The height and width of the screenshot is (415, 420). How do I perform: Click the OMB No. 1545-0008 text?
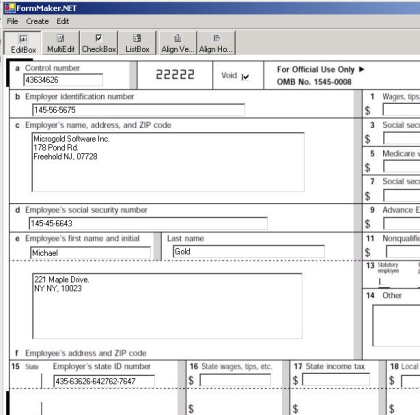point(314,82)
